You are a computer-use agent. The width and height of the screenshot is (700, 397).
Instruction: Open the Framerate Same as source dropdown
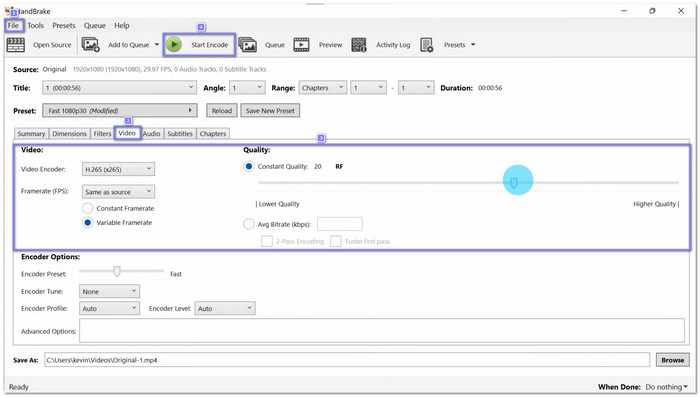[x=118, y=192]
